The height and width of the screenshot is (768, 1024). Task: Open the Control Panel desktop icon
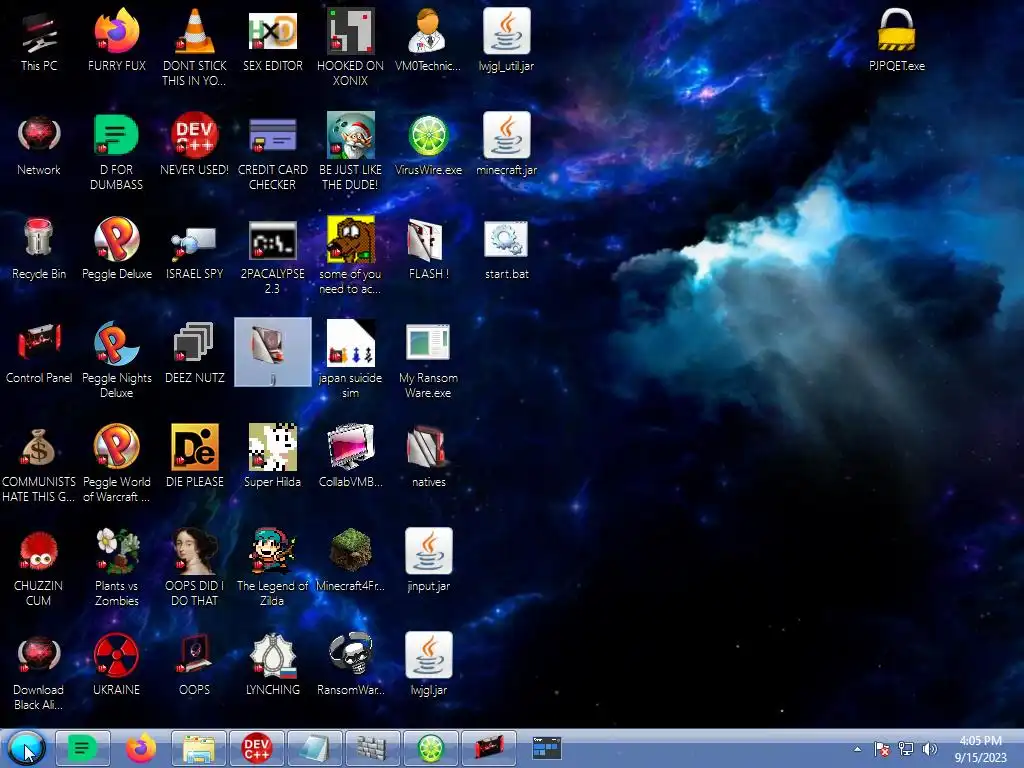pos(39,353)
